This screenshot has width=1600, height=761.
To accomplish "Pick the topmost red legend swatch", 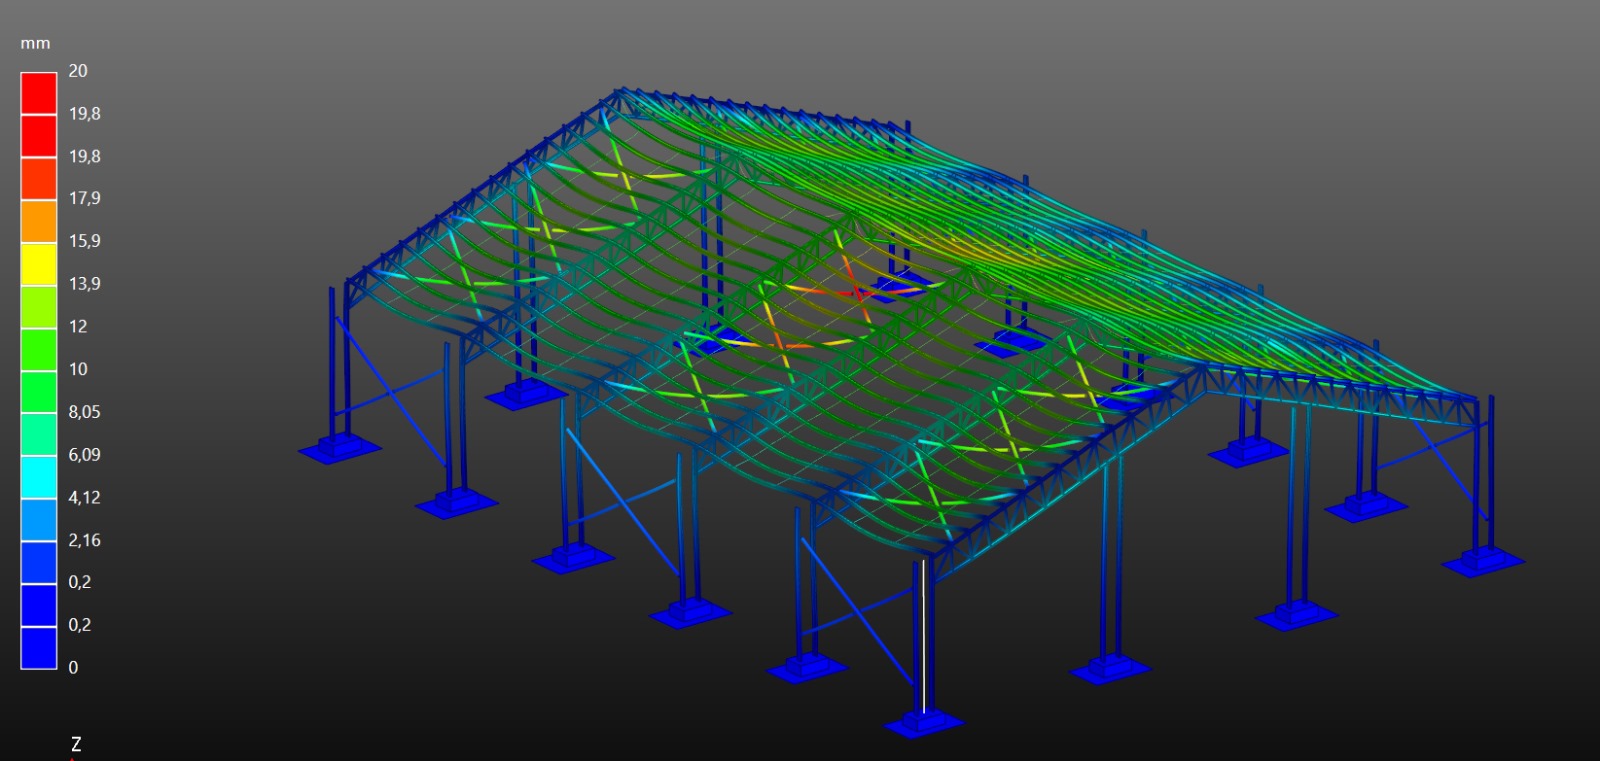I will (39, 93).
